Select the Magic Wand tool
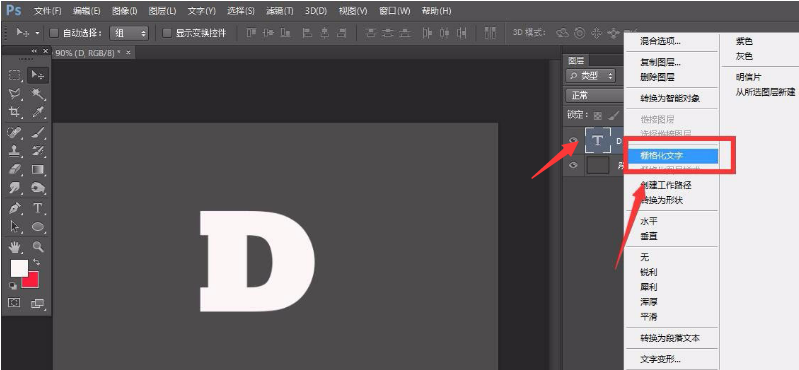 tap(38, 94)
